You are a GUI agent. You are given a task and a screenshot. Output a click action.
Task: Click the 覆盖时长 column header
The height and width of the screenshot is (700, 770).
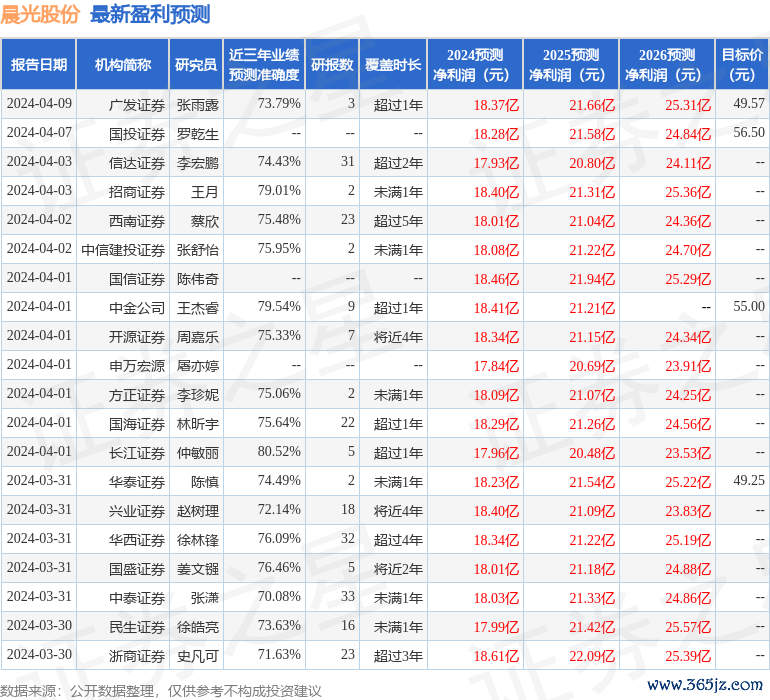tap(393, 64)
